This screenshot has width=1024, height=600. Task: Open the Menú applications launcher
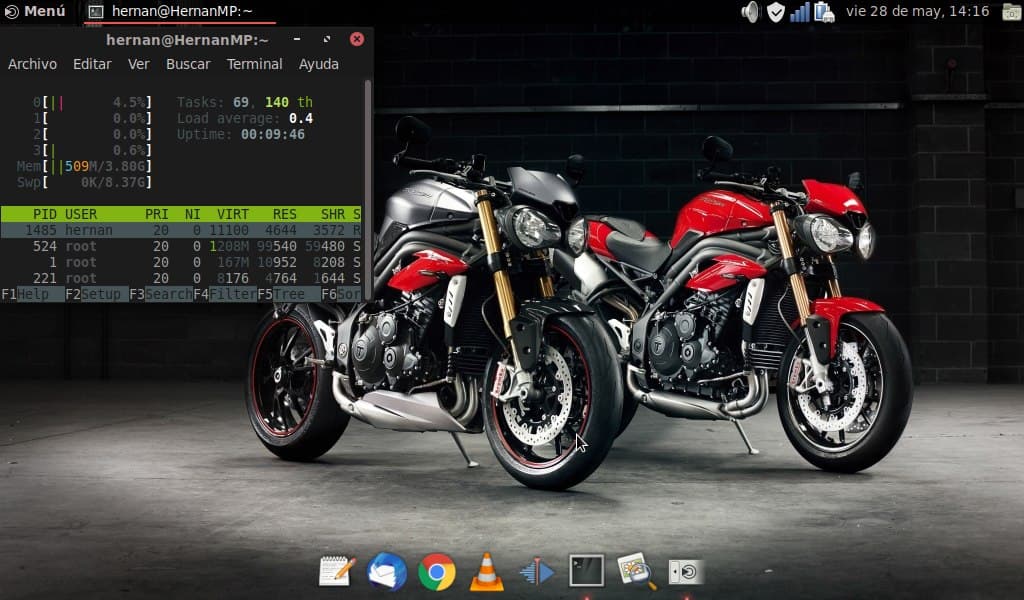(x=34, y=11)
